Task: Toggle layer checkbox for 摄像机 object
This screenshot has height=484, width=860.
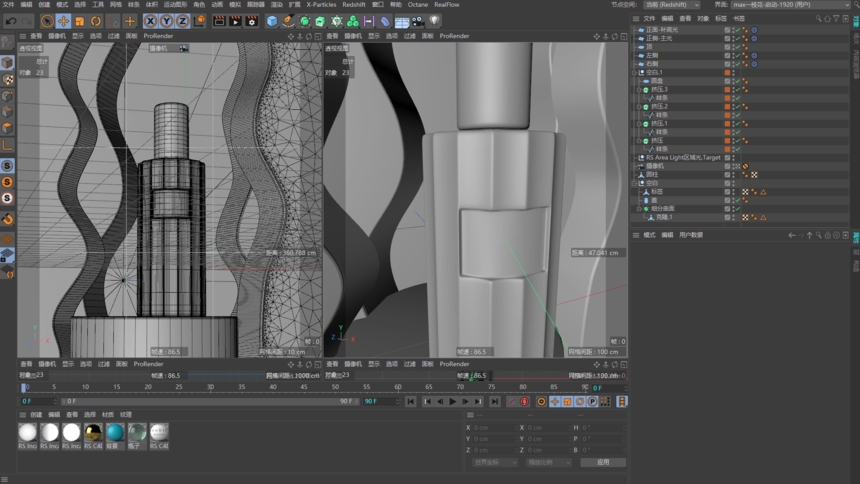Action: click(x=727, y=166)
